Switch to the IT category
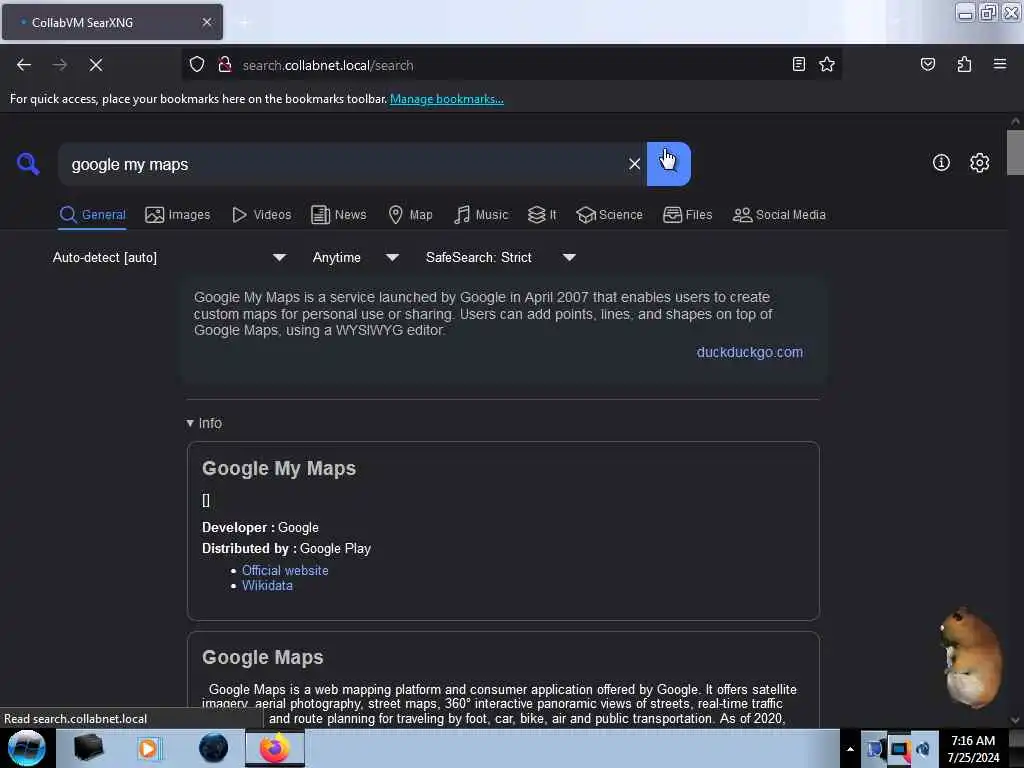The width and height of the screenshot is (1024, 768). point(542,215)
